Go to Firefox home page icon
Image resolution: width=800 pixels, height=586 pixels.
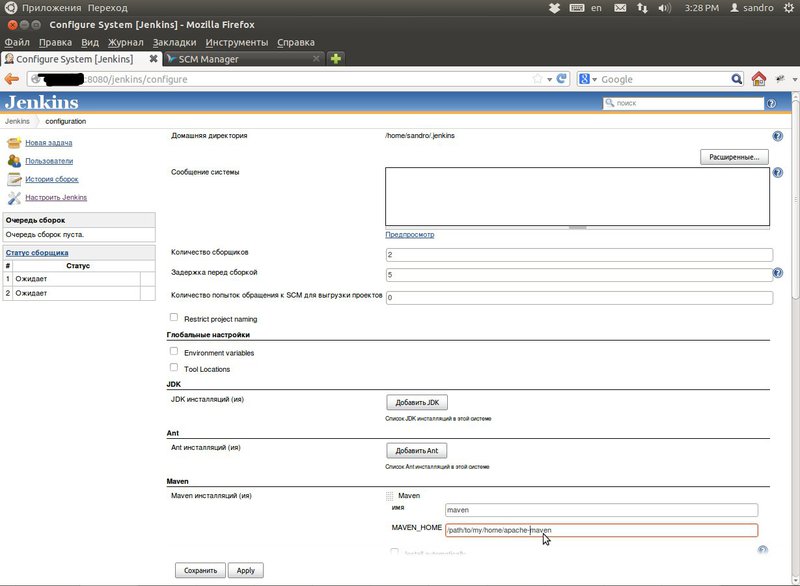(759, 79)
